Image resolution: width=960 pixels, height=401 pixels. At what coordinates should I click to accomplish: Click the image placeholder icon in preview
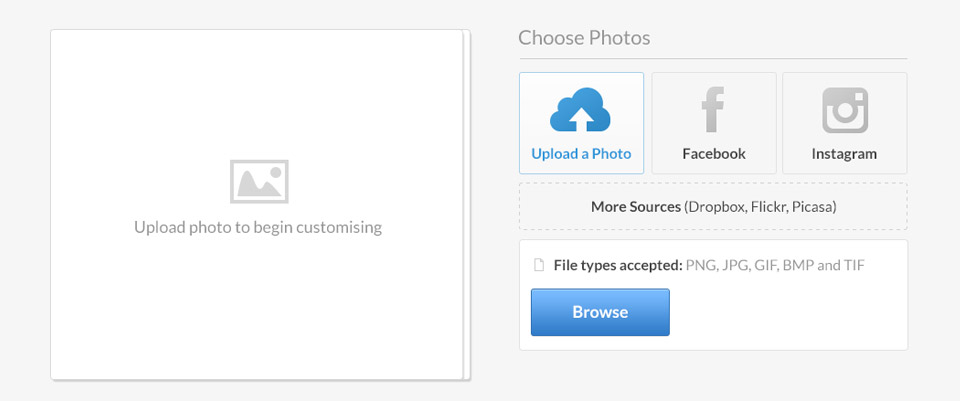[x=258, y=181]
